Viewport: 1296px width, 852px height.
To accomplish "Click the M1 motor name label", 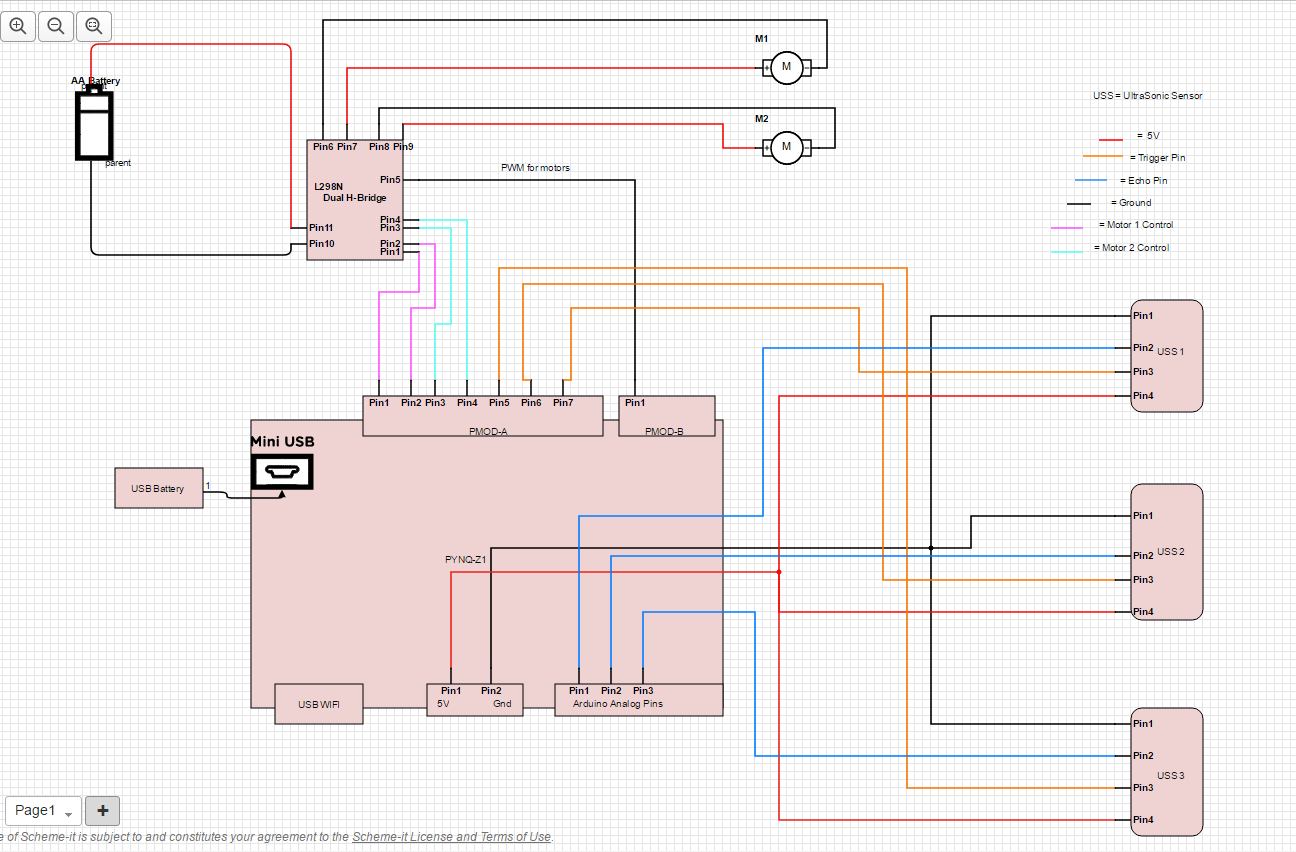I will [761, 39].
